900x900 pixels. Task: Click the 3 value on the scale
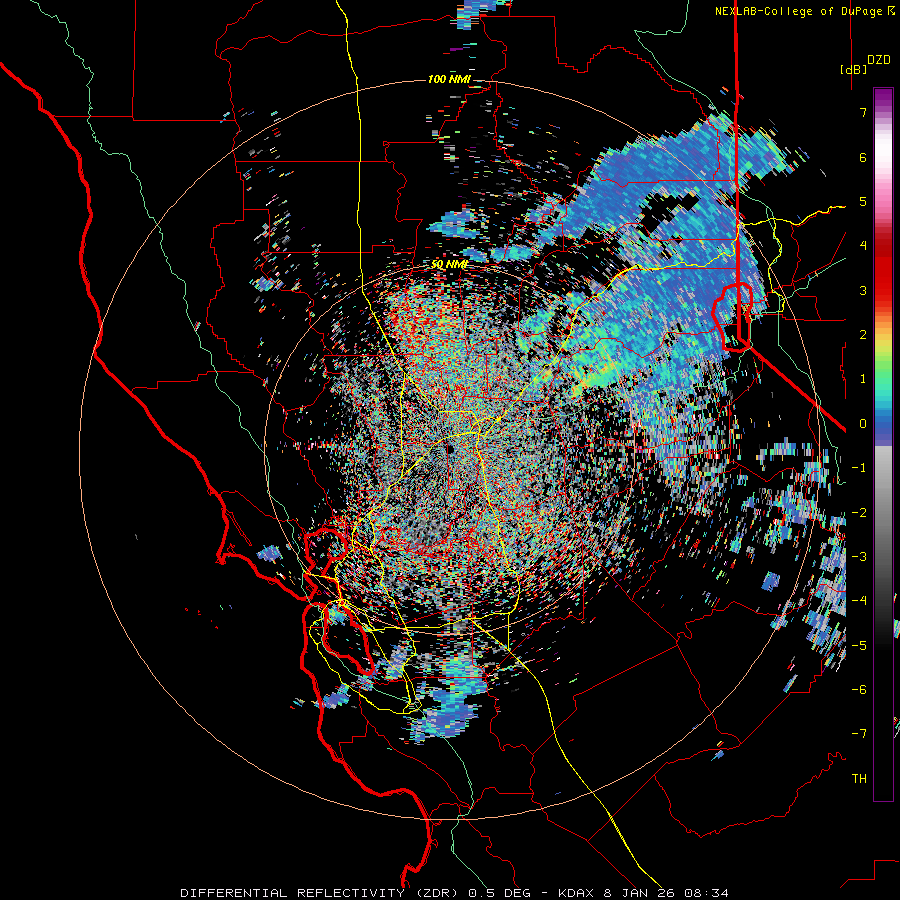[863, 290]
